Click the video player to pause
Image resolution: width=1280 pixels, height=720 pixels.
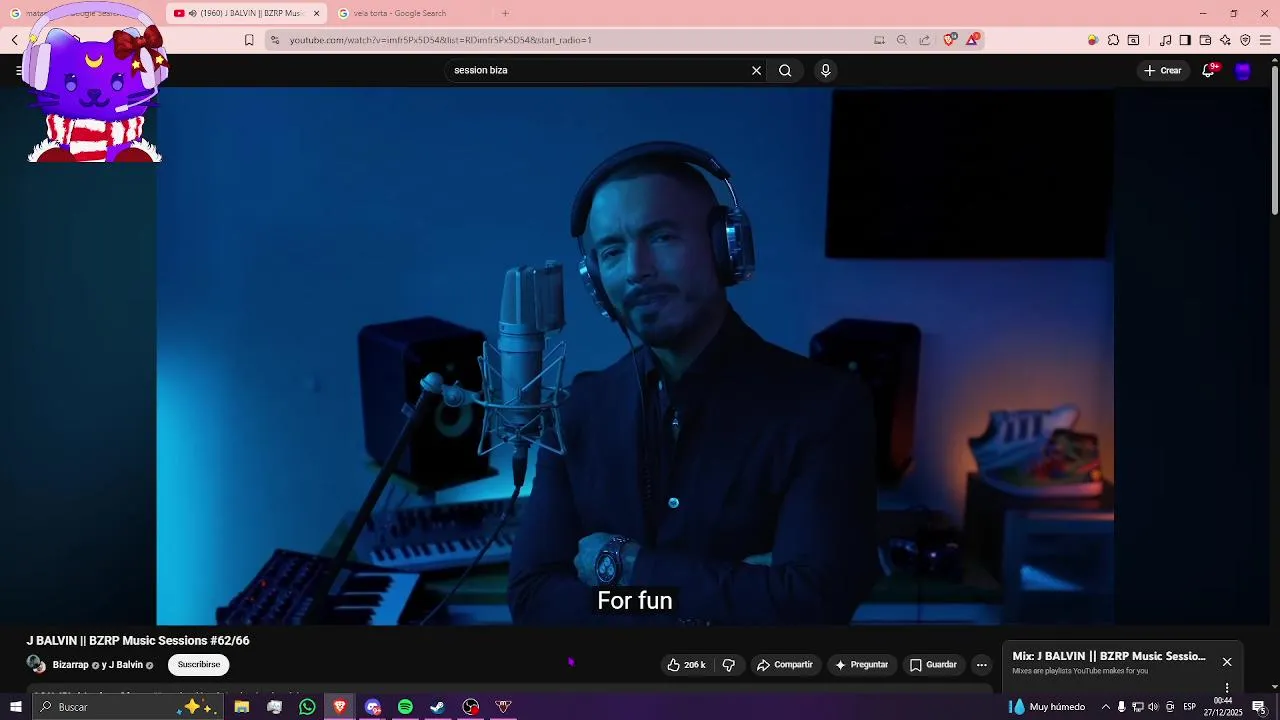click(x=635, y=356)
